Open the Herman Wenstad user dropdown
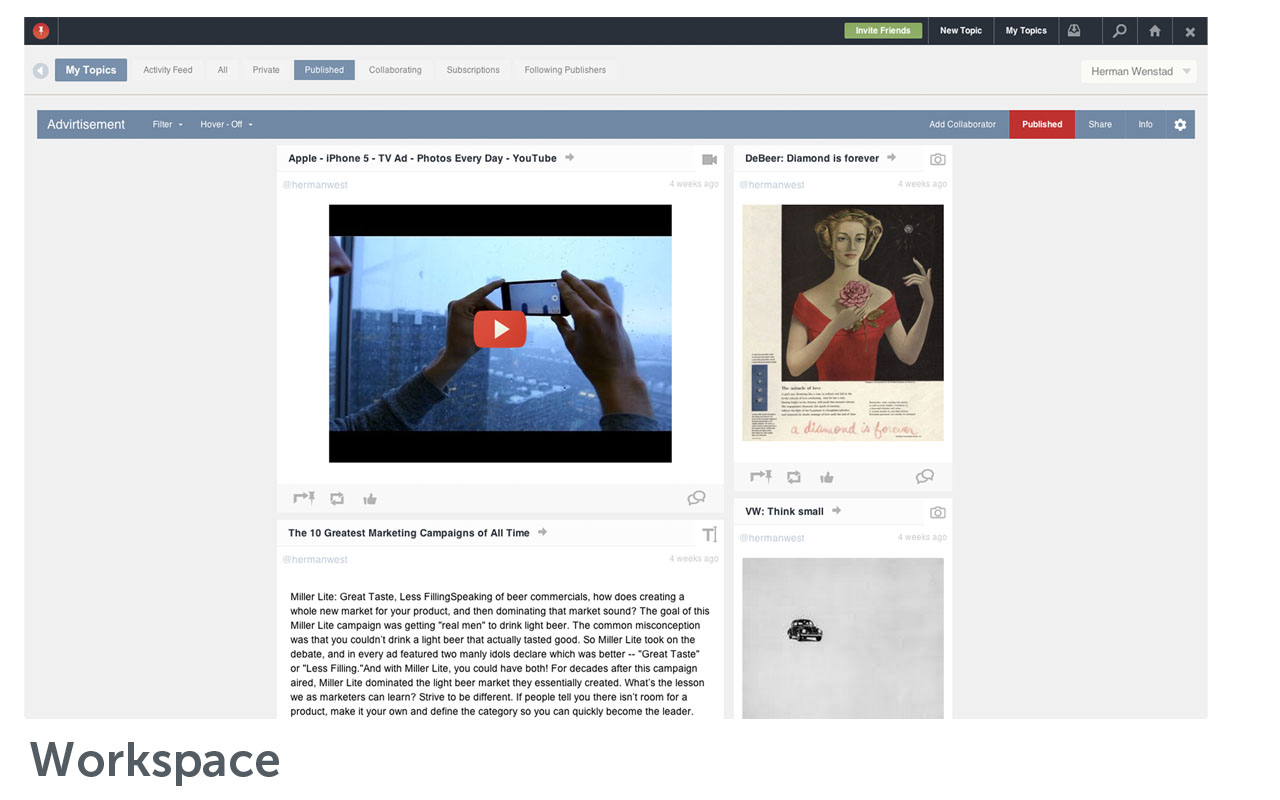This screenshot has width=1280, height=800. (1139, 72)
